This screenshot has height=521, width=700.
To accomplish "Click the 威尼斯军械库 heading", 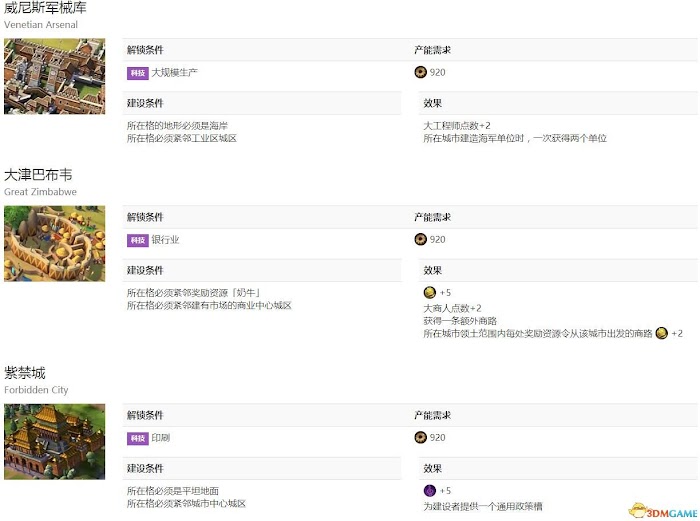I will click(x=45, y=7).
